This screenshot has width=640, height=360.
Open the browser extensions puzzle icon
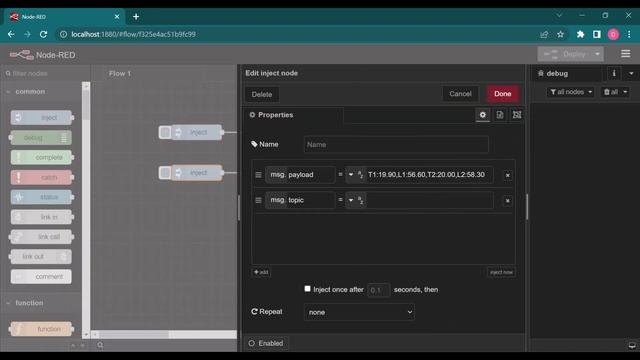click(580, 34)
